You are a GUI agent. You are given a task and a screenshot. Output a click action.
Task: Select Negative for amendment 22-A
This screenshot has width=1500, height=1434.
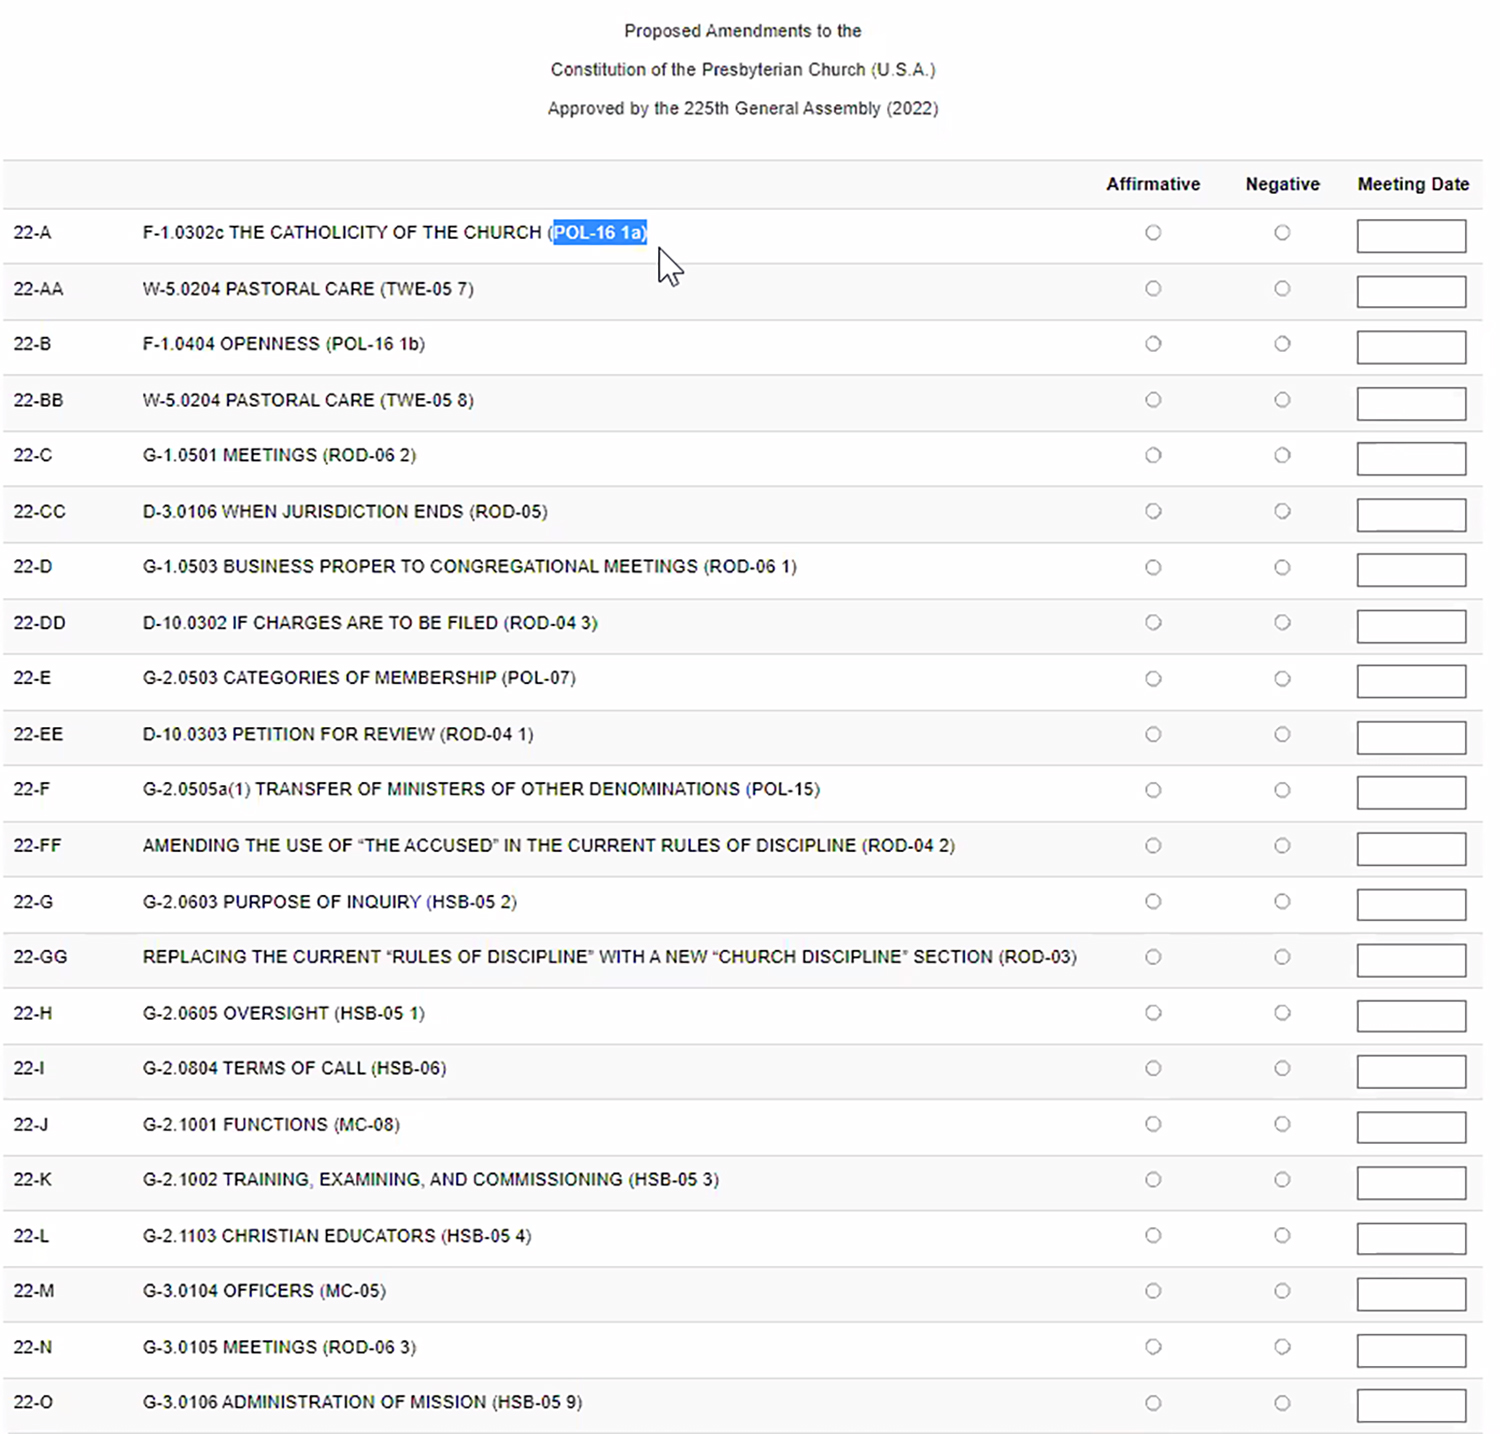pyautogui.click(x=1282, y=233)
